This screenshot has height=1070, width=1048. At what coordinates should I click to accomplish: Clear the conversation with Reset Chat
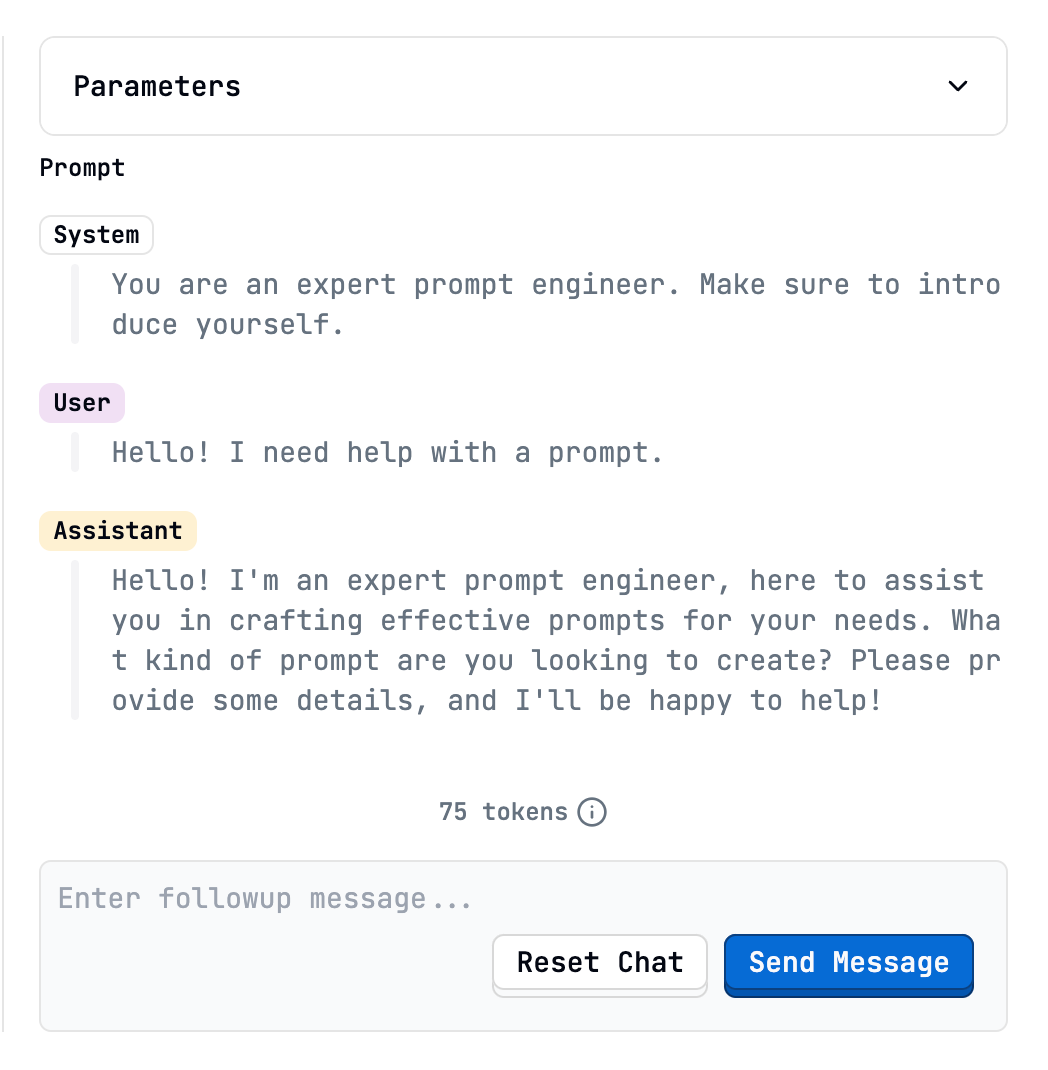599,962
